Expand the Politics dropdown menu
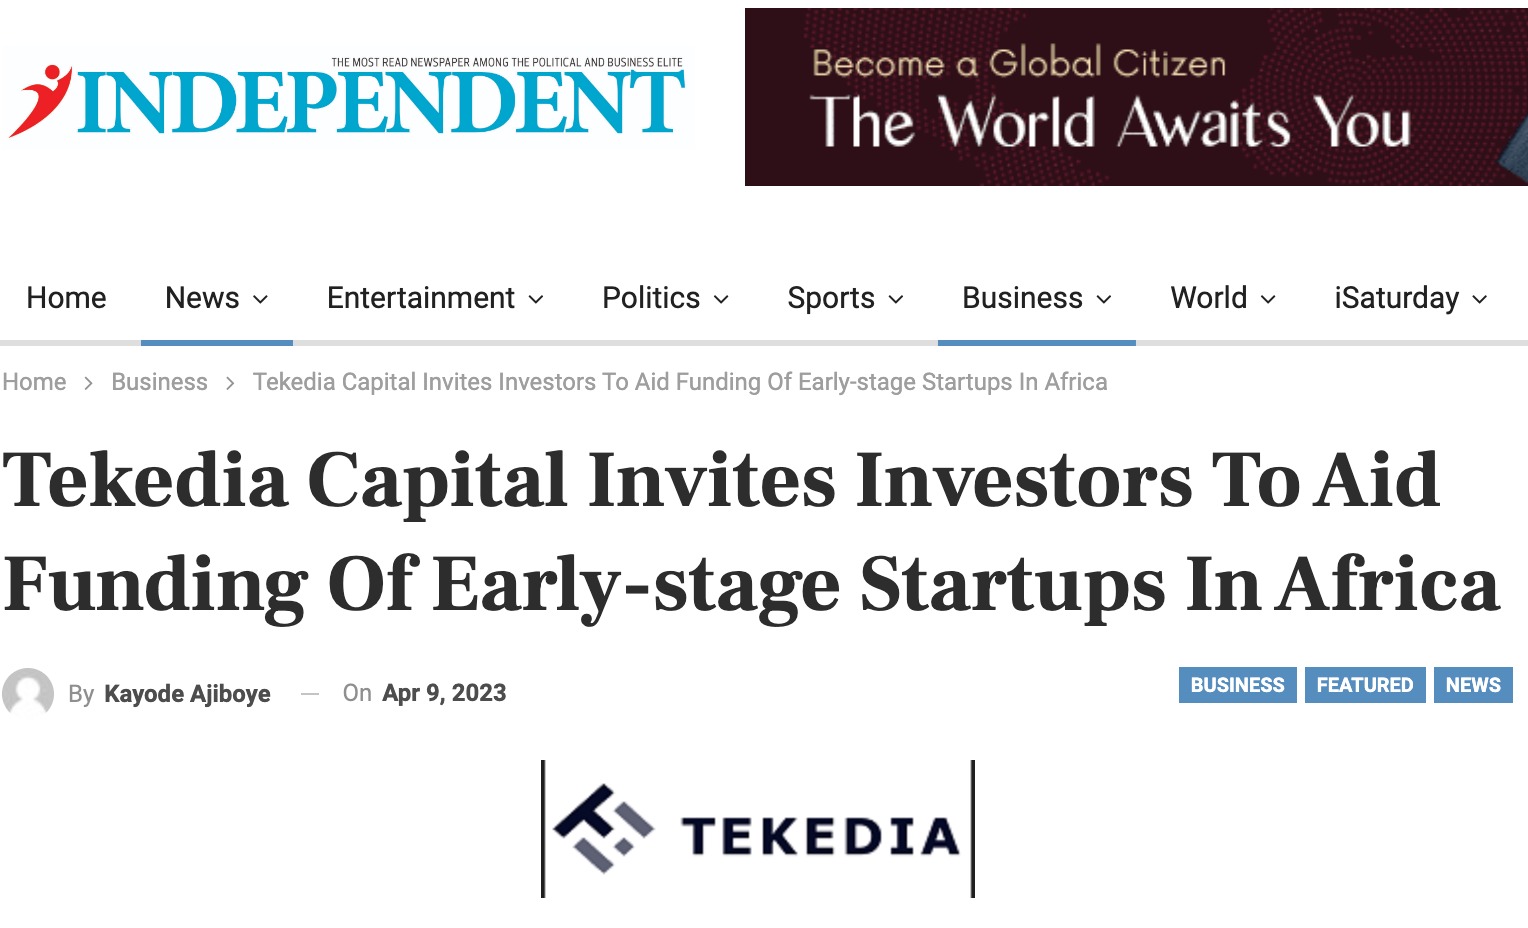 click(665, 298)
